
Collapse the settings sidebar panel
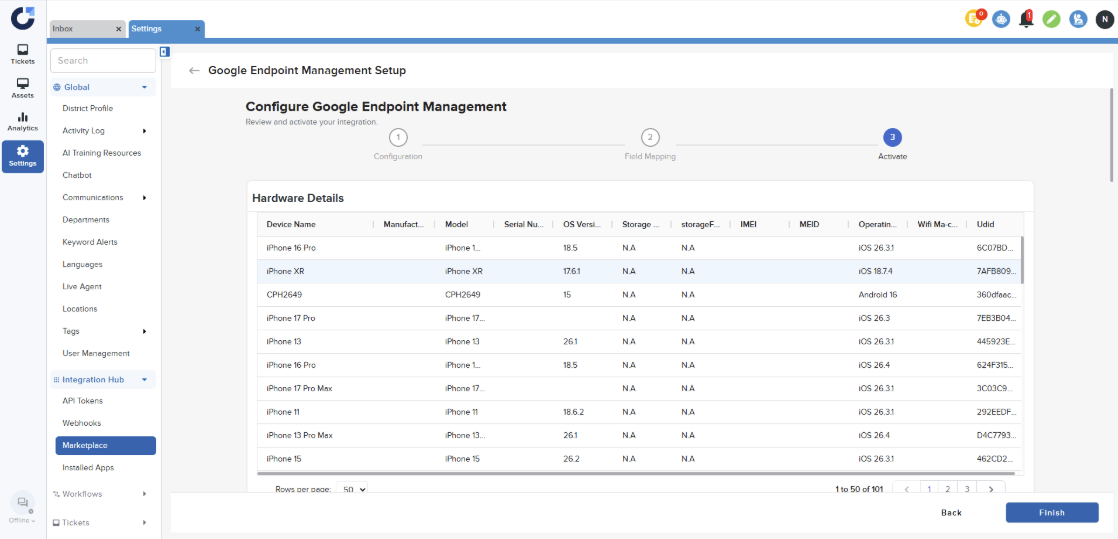pyautogui.click(x=164, y=52)
